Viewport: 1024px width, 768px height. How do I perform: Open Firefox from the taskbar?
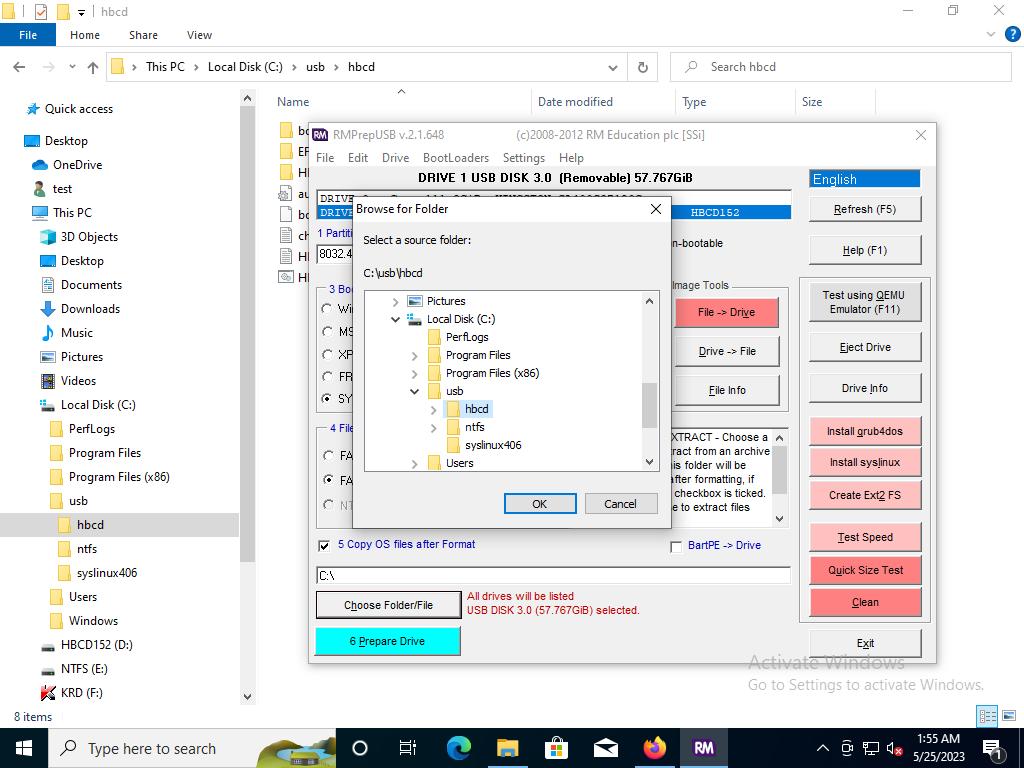(x=655, y=748)
